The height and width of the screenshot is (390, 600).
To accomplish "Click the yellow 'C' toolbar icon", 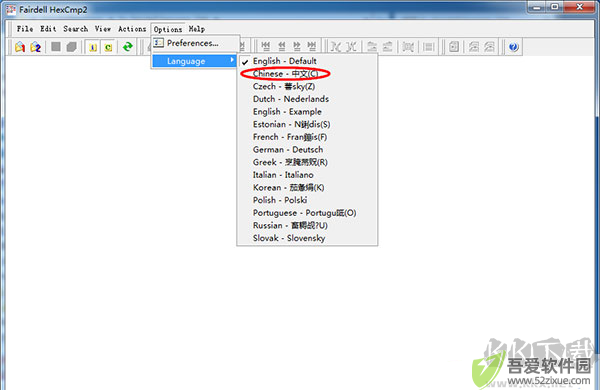I will [x=108, y=47].
